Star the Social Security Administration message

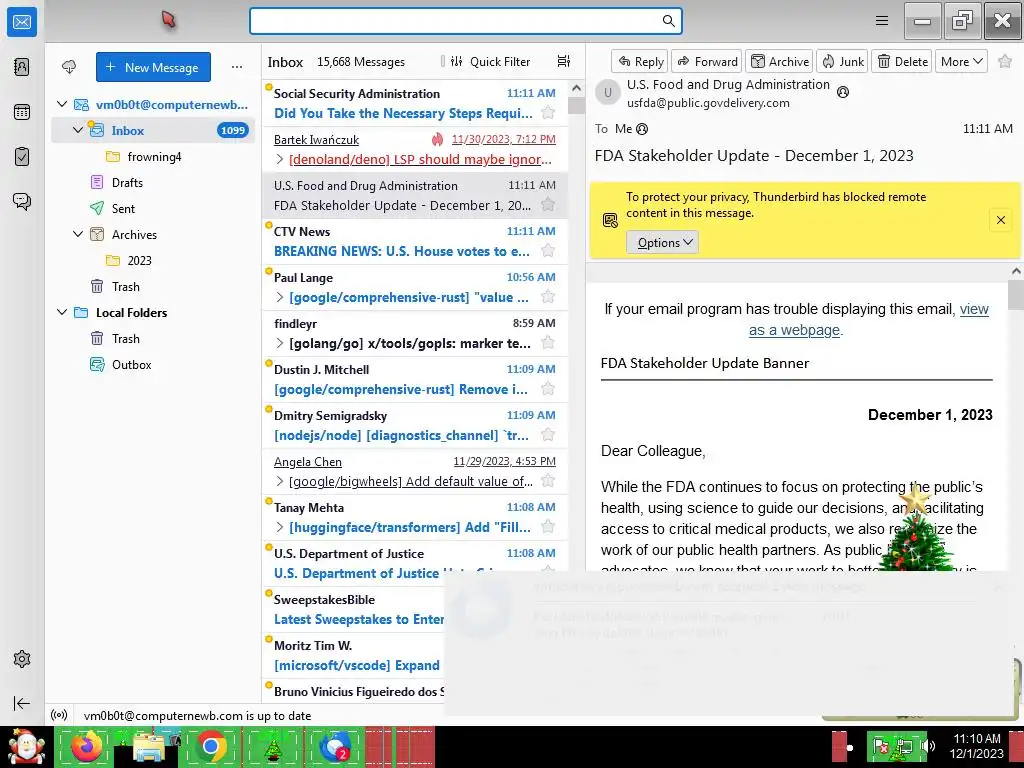(x=549, y=113)
